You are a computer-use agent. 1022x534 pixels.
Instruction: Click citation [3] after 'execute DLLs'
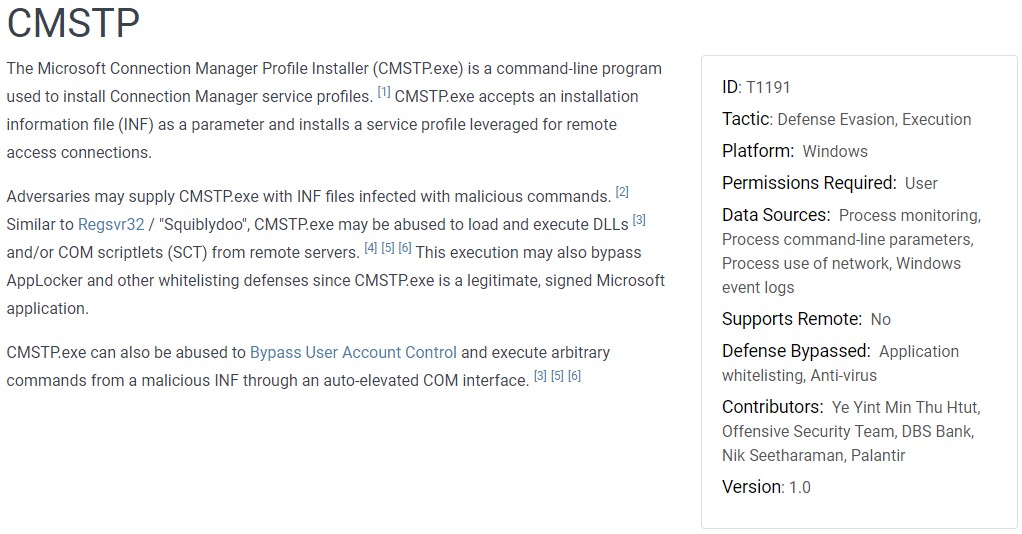[x=639, y=220]
